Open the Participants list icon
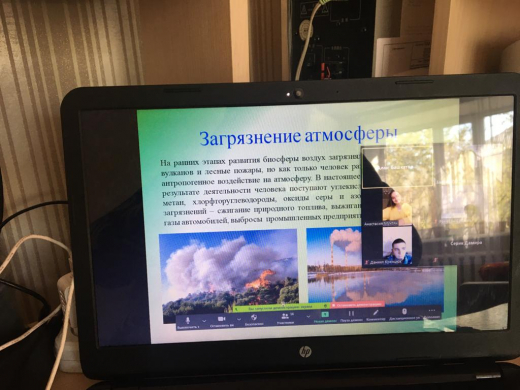 (x=285, y=316)
